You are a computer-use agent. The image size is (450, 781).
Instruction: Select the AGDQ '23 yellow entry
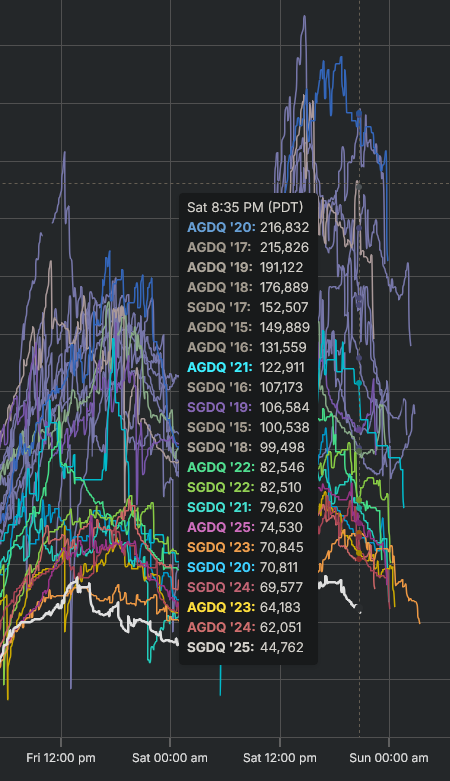[244, 607]
